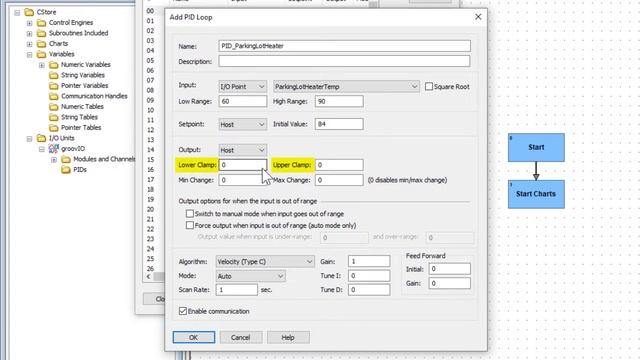Select row 00 in the background PID list
The height and width of the screenshot is (360, 640).
pyautogui.click(x=150, y=11)
